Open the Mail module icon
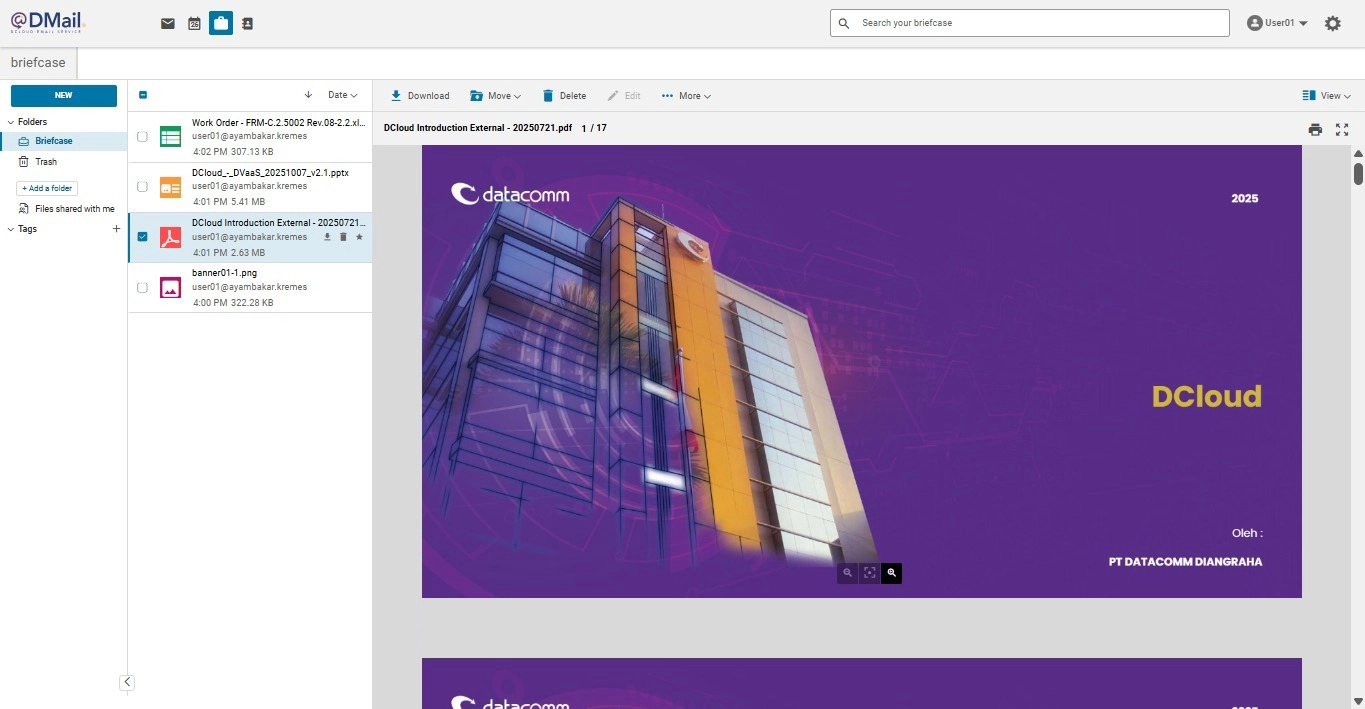 click(x=167, y=23)
